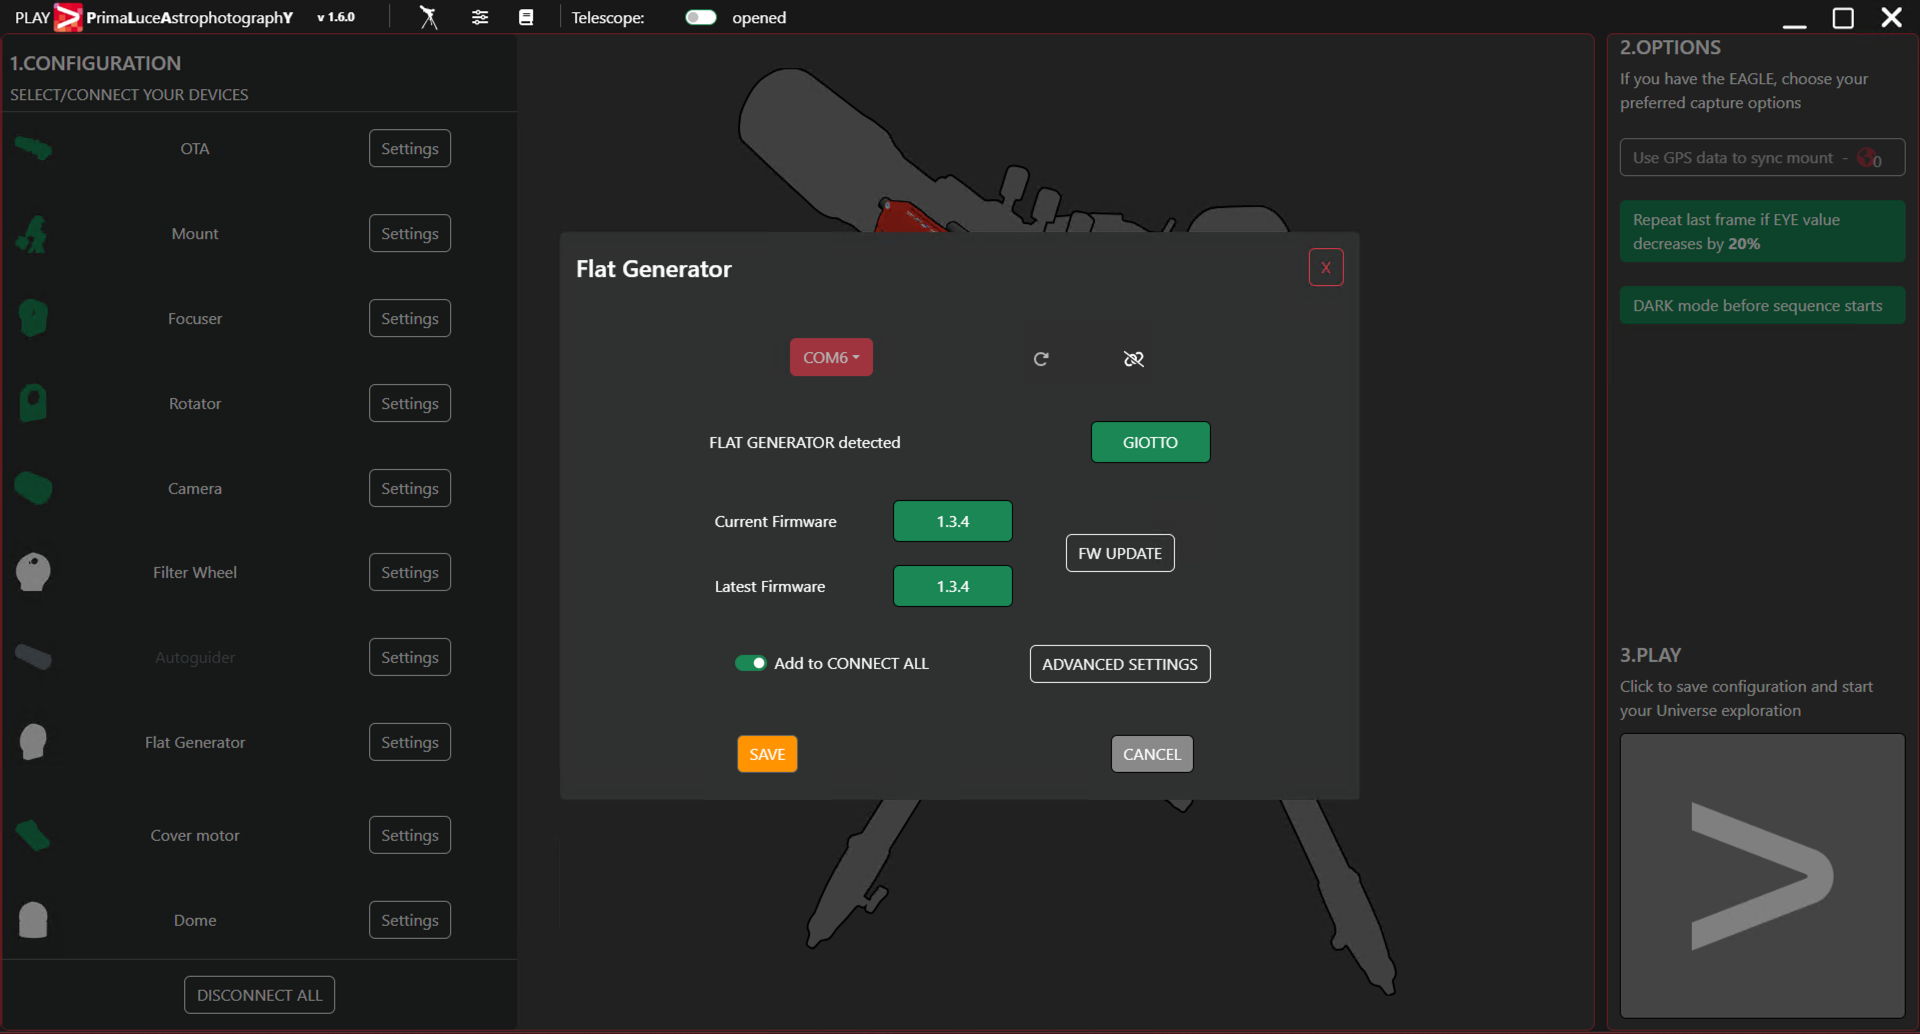Screen dimensions: 1920x1034
Task: Click the Cover motor device label
Action: pyautogui.click(x=195, y=835)
